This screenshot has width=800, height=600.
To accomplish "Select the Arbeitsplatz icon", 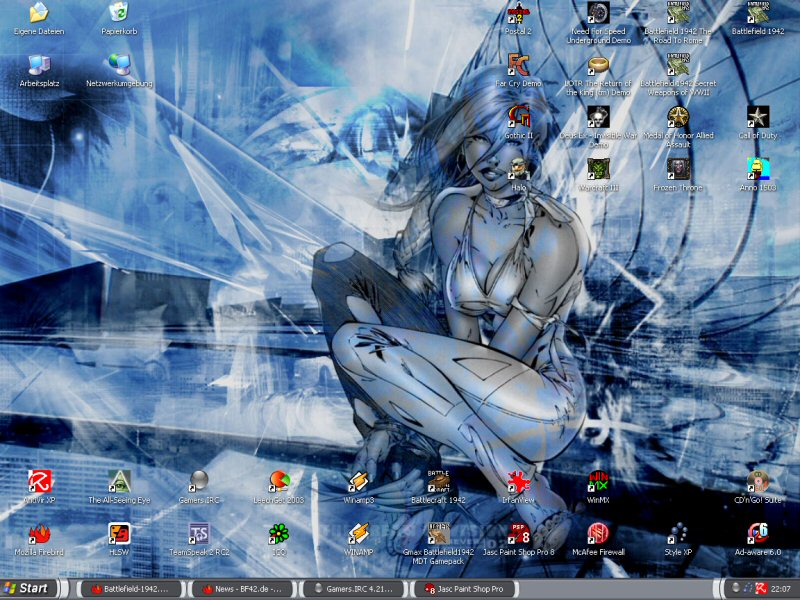I will [39, 65].
